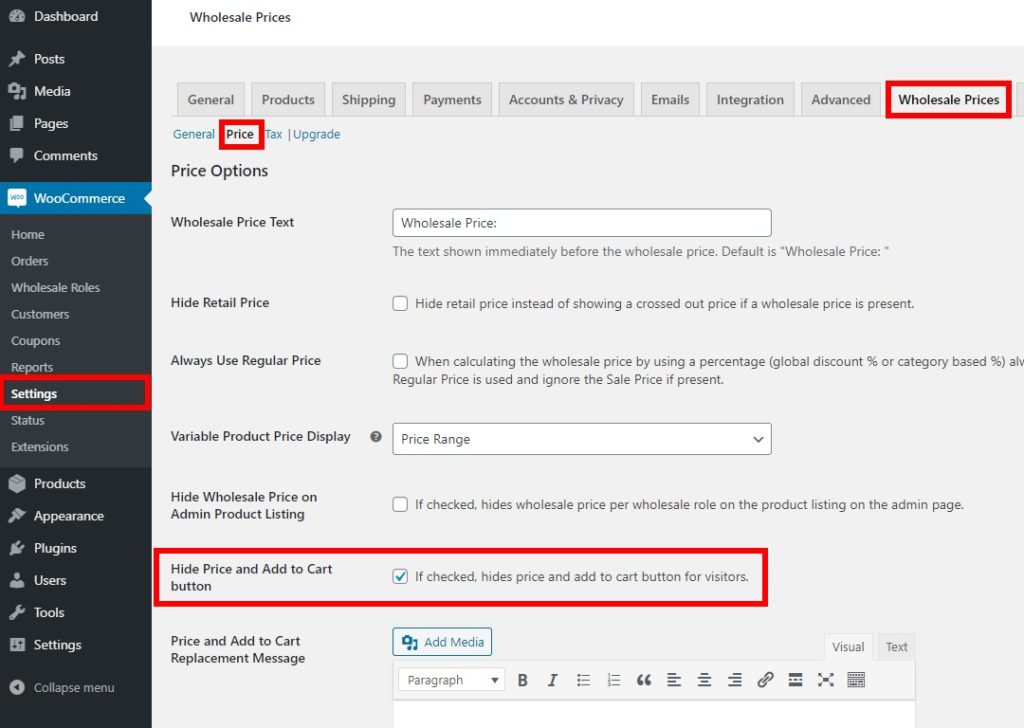This screenshot has width=1024, height=728.
Task: Click the Tools wrench icon
Action: coord(17,612)
